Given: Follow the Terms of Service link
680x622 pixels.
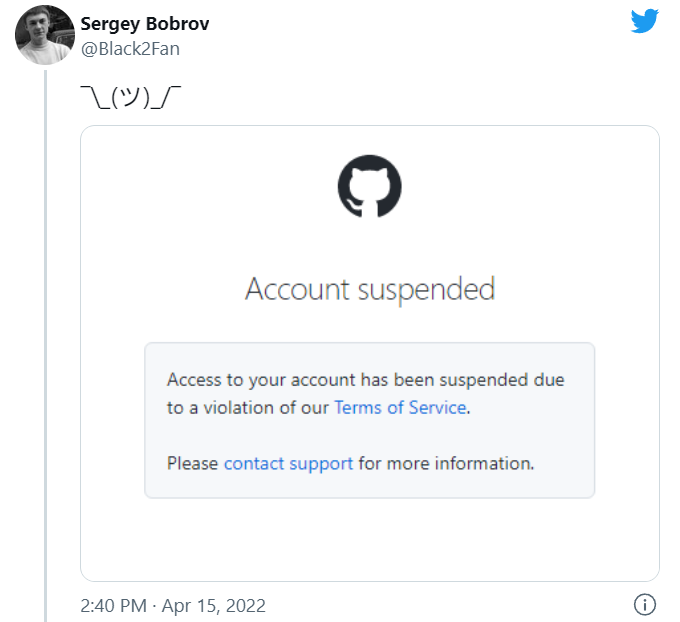Looking at the screenshot, I should click(x=400, y=408).
